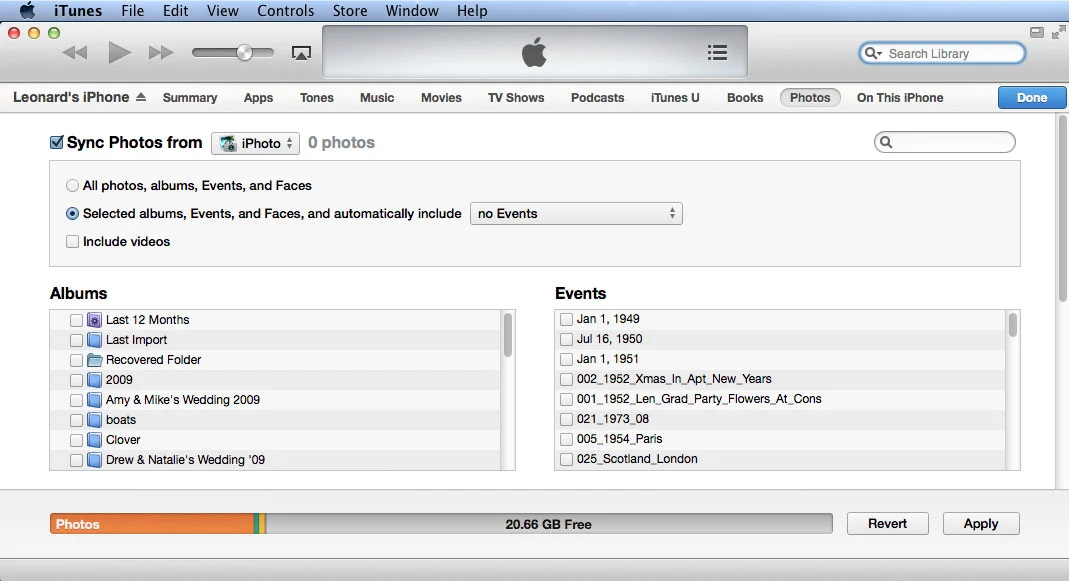
Task: Check the 025_Scotland_London event checkbox
Action: click(566, 459)
